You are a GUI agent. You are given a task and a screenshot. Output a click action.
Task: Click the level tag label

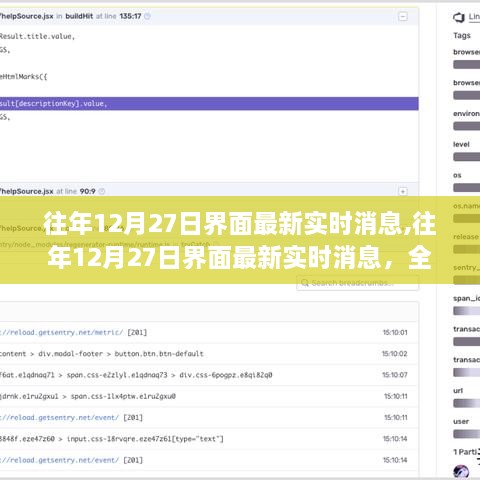coord(461,144)
